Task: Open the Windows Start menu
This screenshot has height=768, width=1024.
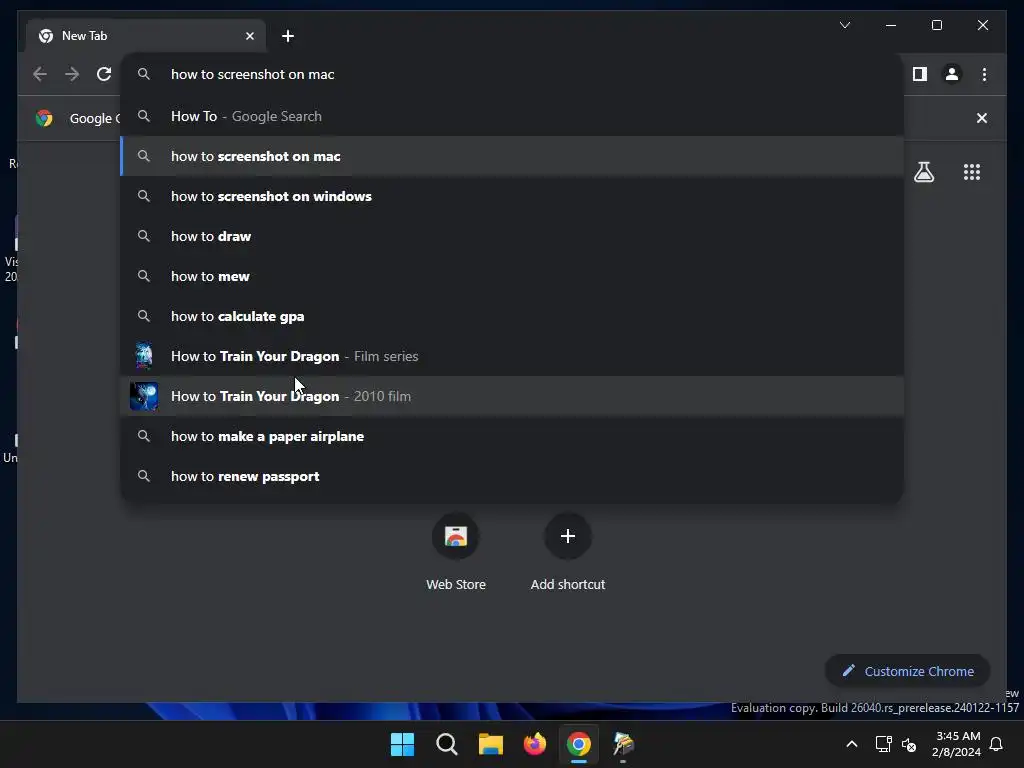Action: (x=402, y=744)
